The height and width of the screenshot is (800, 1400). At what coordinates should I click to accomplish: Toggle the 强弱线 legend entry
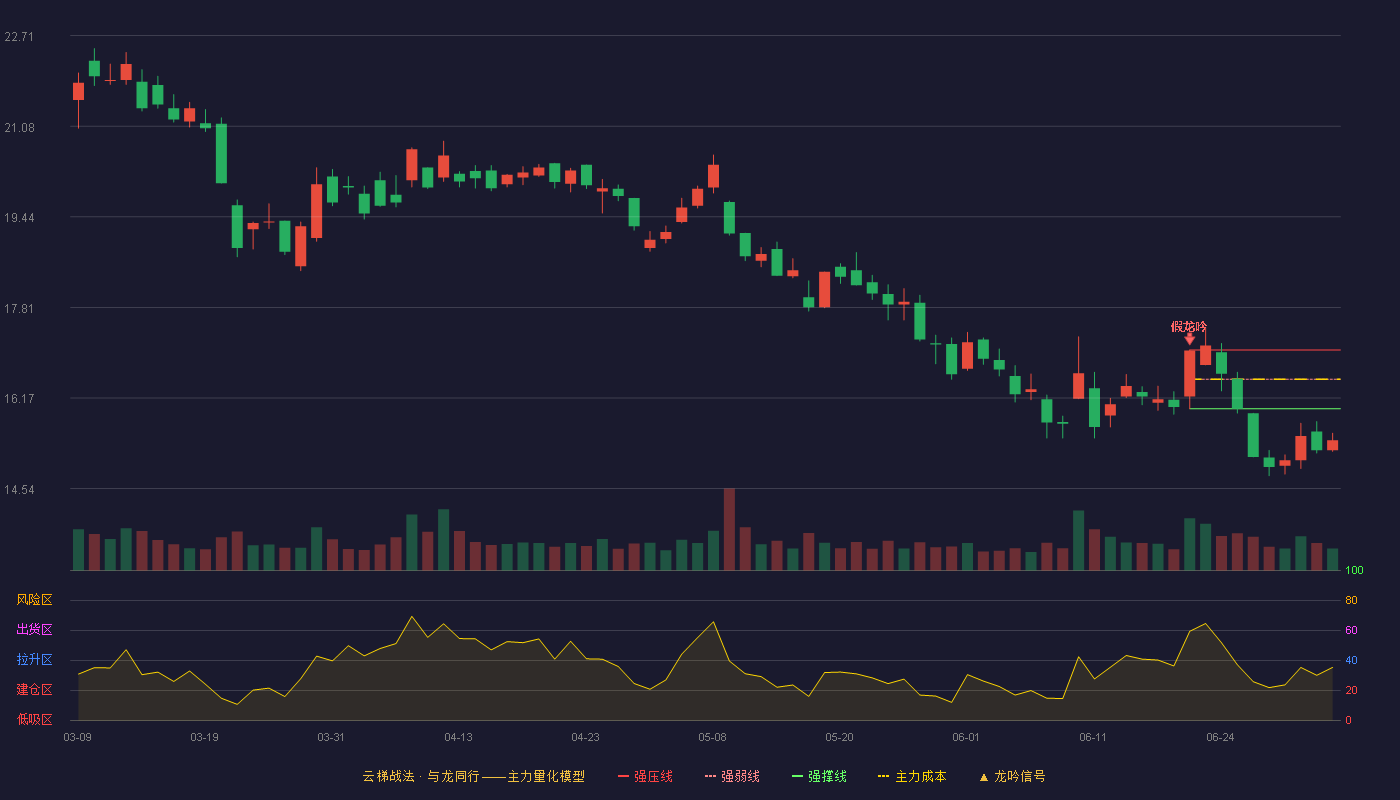point(732,776)
